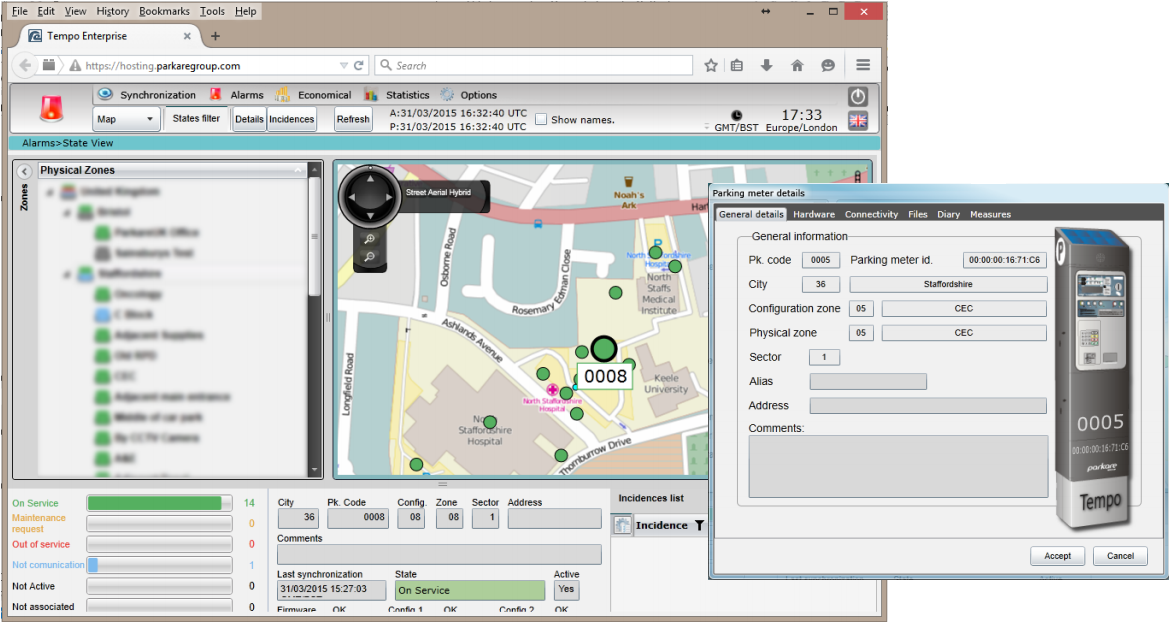Screen dimensions: 1169x622
Task: Click the power logout icon
Action: [x=858, y=96]
